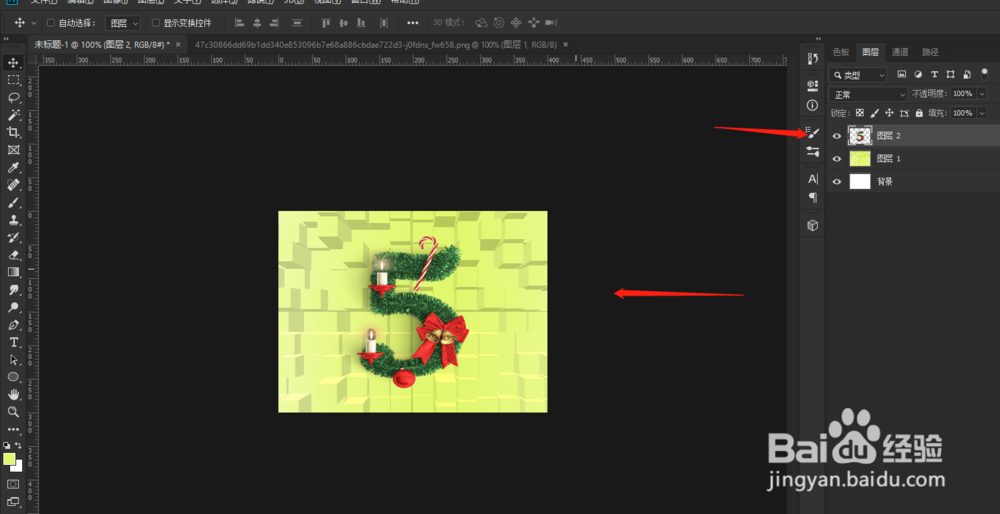Toggle lock image pixels brush icon
Image resolution: width=1000 pixels, height=514 pixels.
coord(875,113)
